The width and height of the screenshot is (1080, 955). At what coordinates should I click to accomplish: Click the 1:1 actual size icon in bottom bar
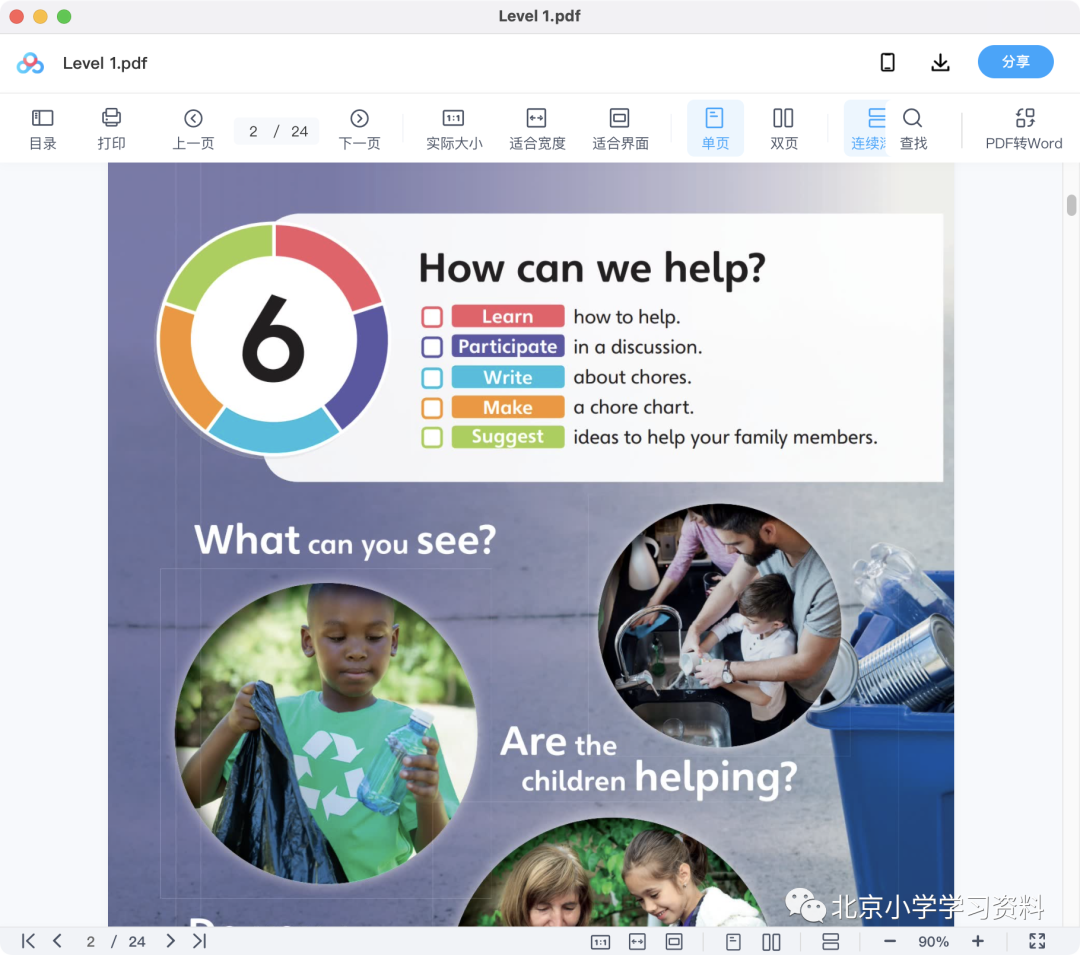click(x=601, y=942)
